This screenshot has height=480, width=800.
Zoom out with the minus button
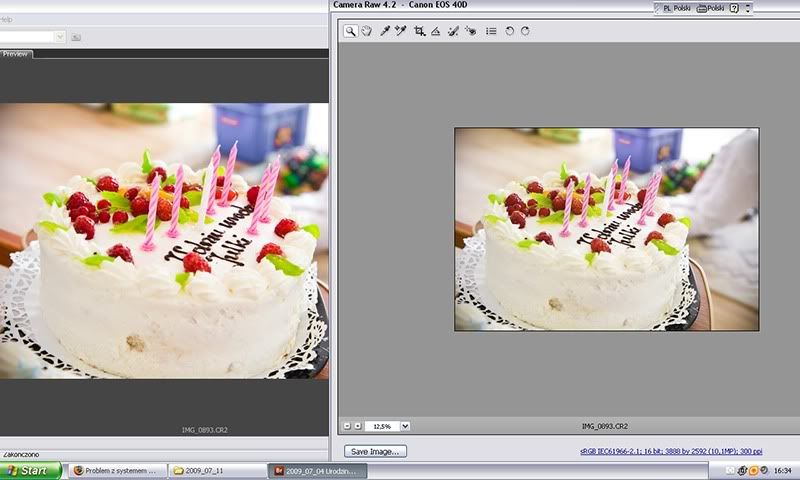347,426
